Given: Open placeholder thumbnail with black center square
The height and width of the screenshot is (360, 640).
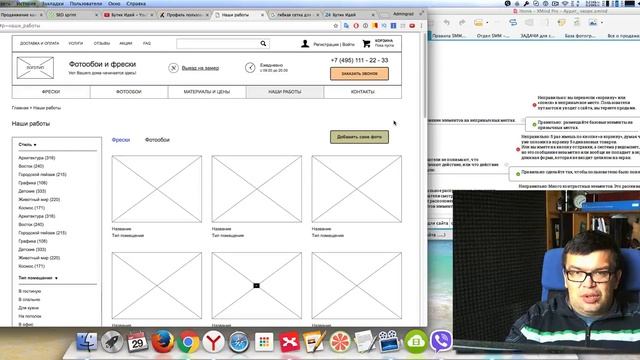Looking at the screenshot, I should point(257,285).
